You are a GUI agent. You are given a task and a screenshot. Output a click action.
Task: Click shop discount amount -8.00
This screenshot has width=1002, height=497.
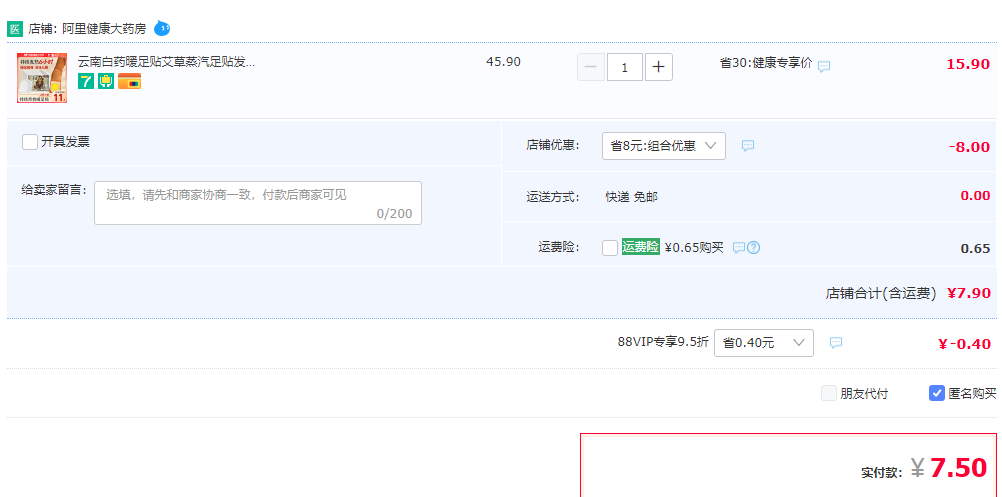click(x=969, y=147)
